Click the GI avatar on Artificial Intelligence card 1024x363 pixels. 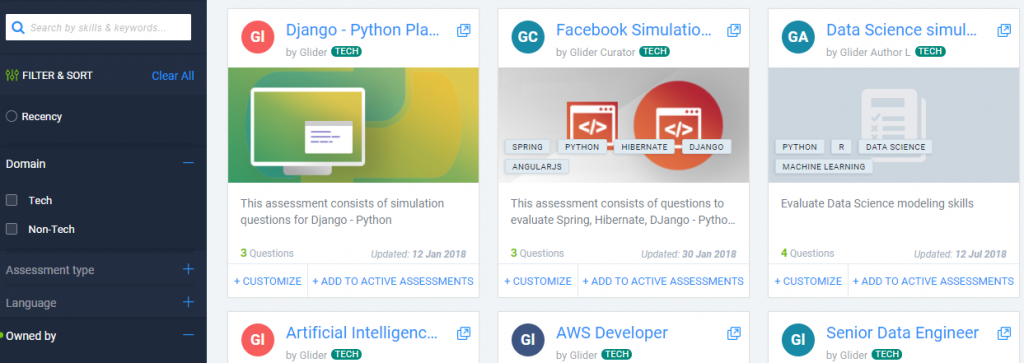click(x=257, y=340)
